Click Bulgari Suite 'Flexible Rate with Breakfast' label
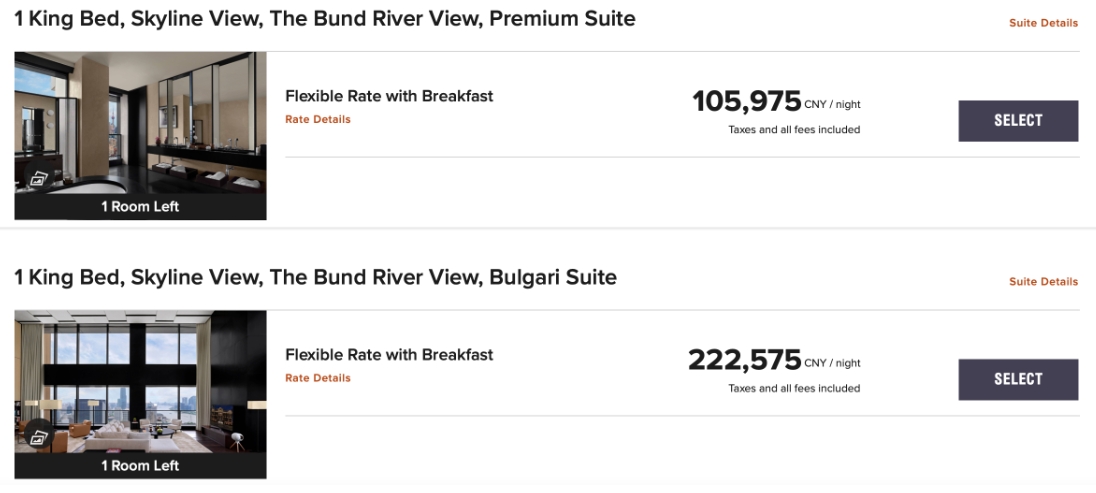 [x=389, y=355]
